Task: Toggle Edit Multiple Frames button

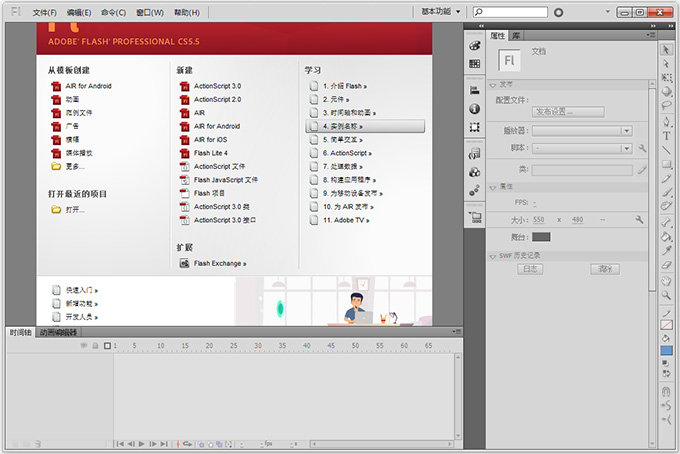Action: 219,444
